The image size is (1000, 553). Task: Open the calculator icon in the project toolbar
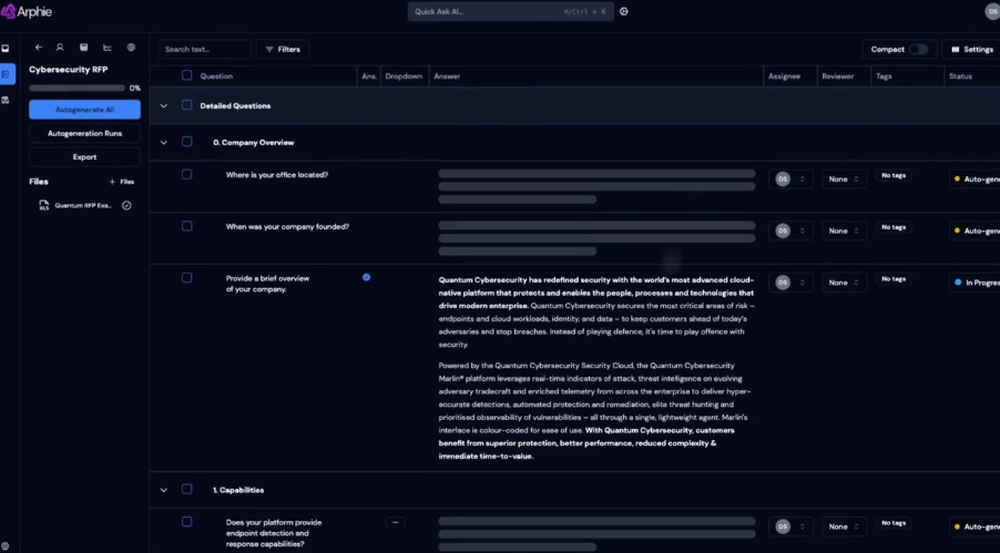[84, 47]
